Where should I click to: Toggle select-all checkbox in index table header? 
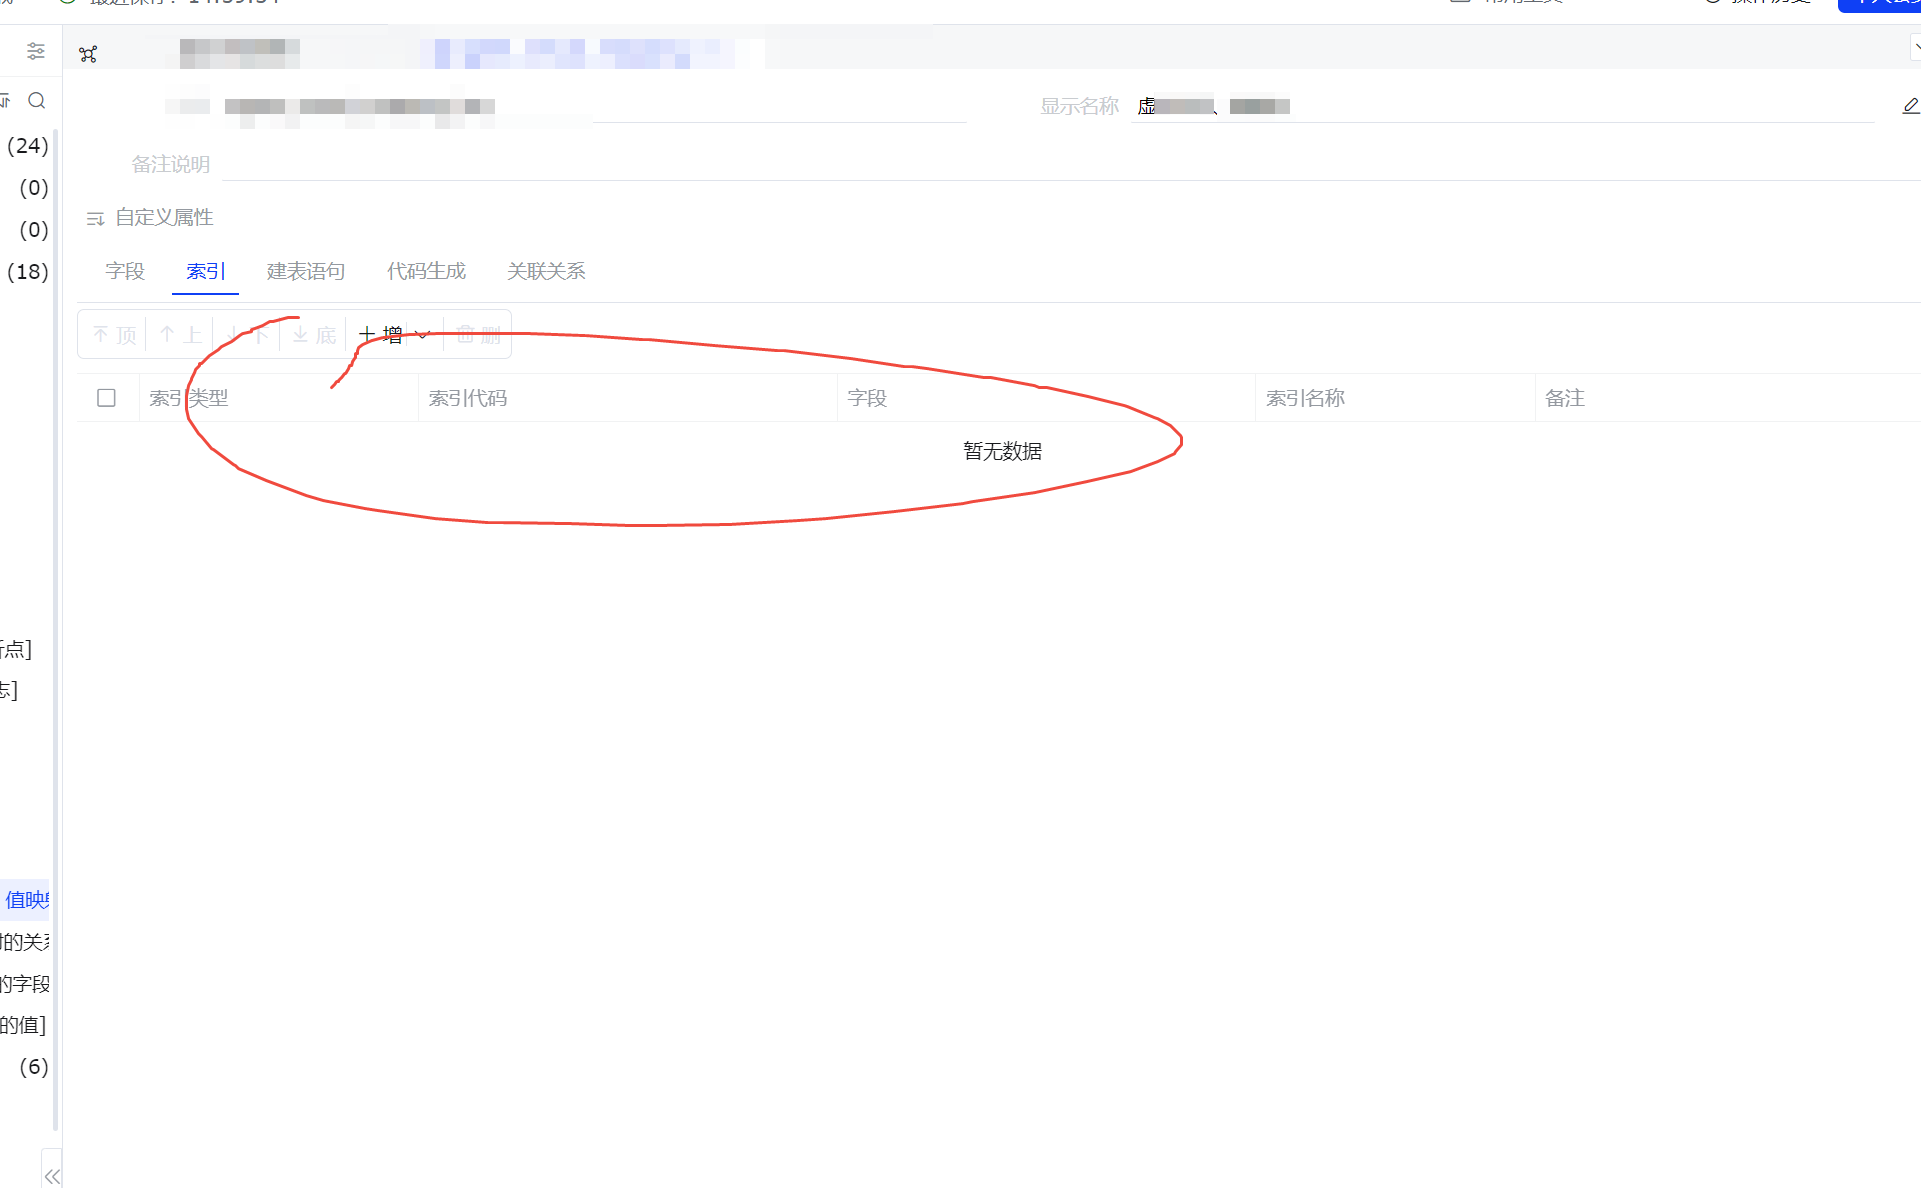tap(106, 398)
